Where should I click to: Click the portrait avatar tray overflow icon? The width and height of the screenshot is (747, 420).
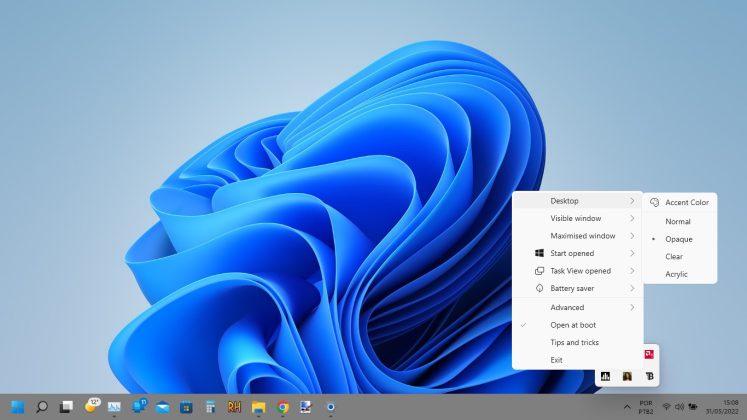pos(627,377)
